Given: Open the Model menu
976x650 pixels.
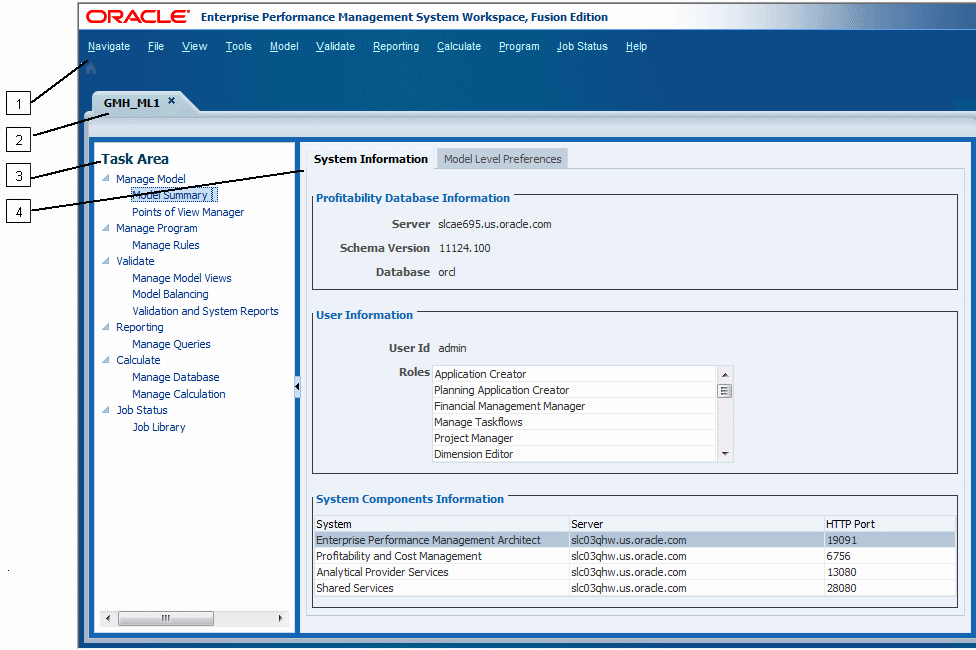Looking at the screenshot, I should coord(284,47).
